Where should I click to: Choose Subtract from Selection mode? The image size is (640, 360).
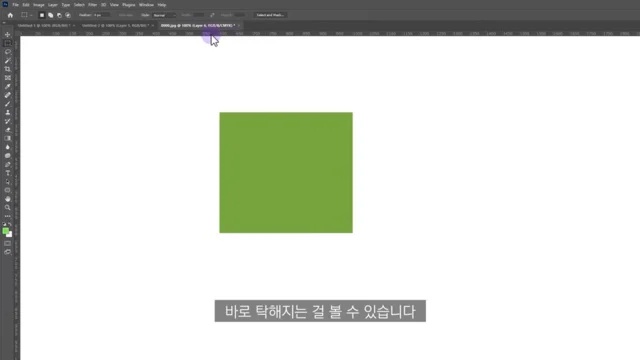click(x=59, y=15)
